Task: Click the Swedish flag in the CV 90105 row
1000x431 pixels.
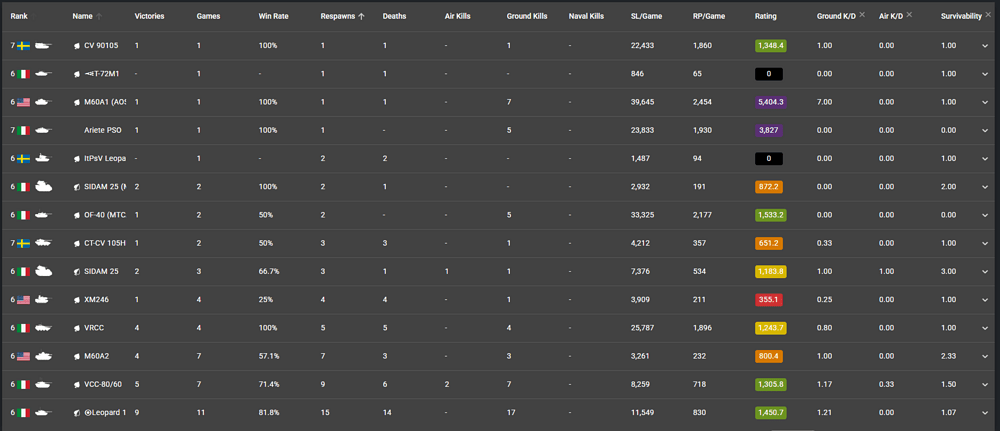Action: (24, 46)
